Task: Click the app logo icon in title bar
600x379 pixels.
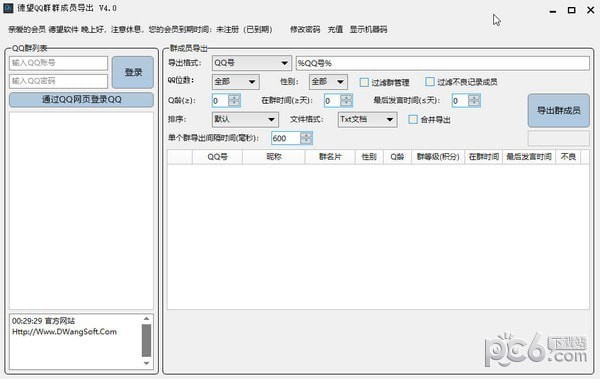Action: click(8, 8)
